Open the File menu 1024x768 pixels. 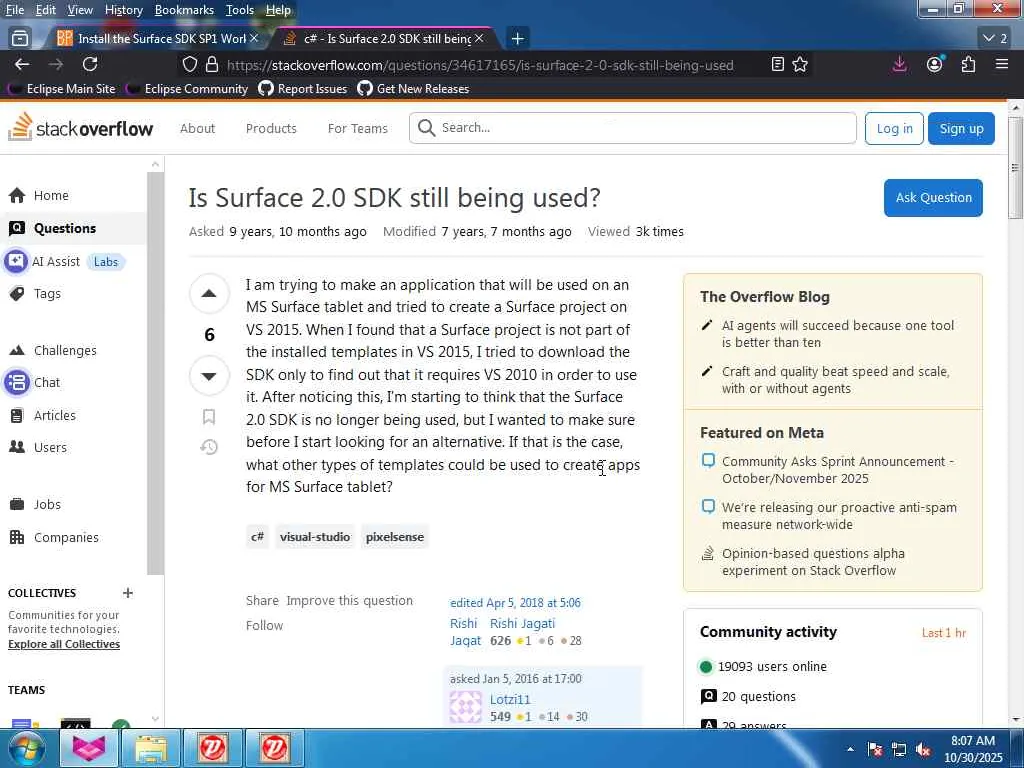click(14, 10)
